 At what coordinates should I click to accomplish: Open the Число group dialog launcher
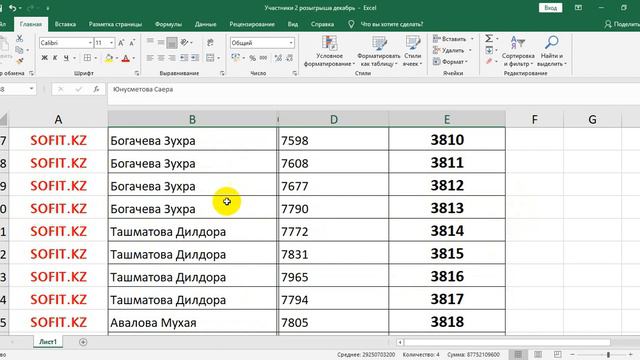[295, 73]
